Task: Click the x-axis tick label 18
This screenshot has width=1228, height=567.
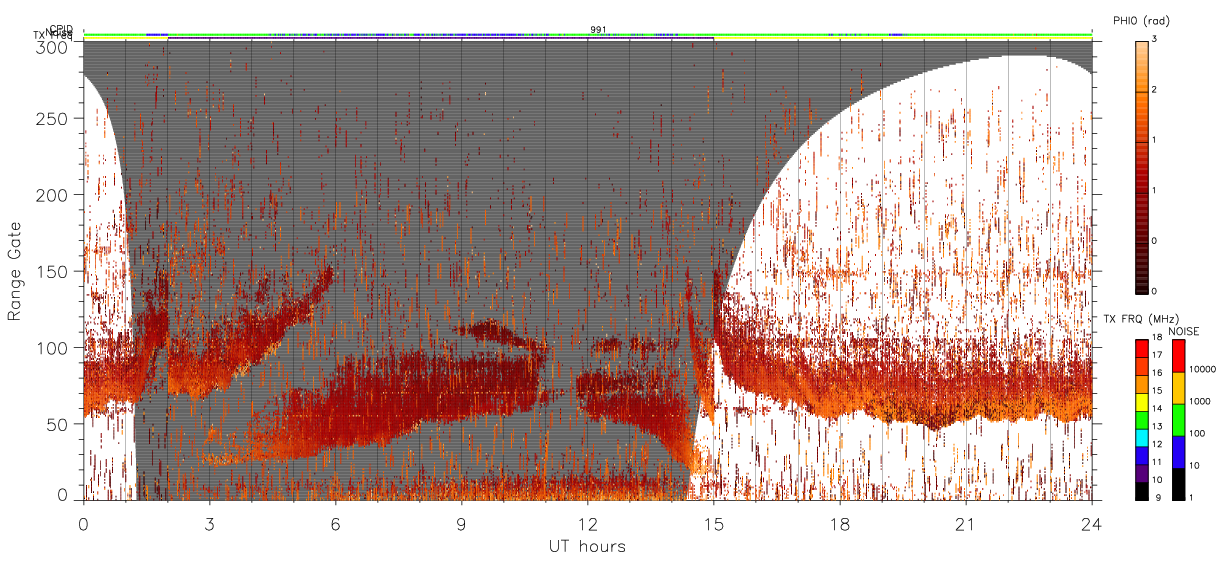Action: click(x=839, y=524)
